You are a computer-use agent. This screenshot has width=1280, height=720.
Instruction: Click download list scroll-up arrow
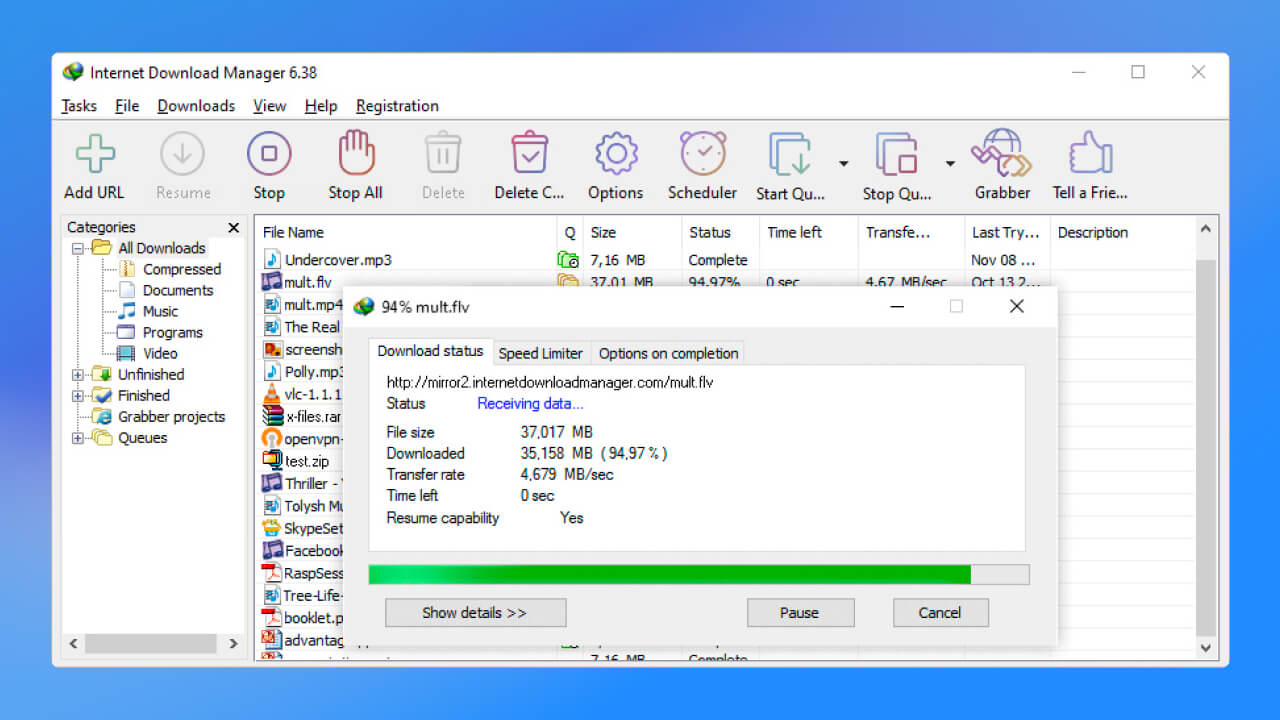[1206, 229]
